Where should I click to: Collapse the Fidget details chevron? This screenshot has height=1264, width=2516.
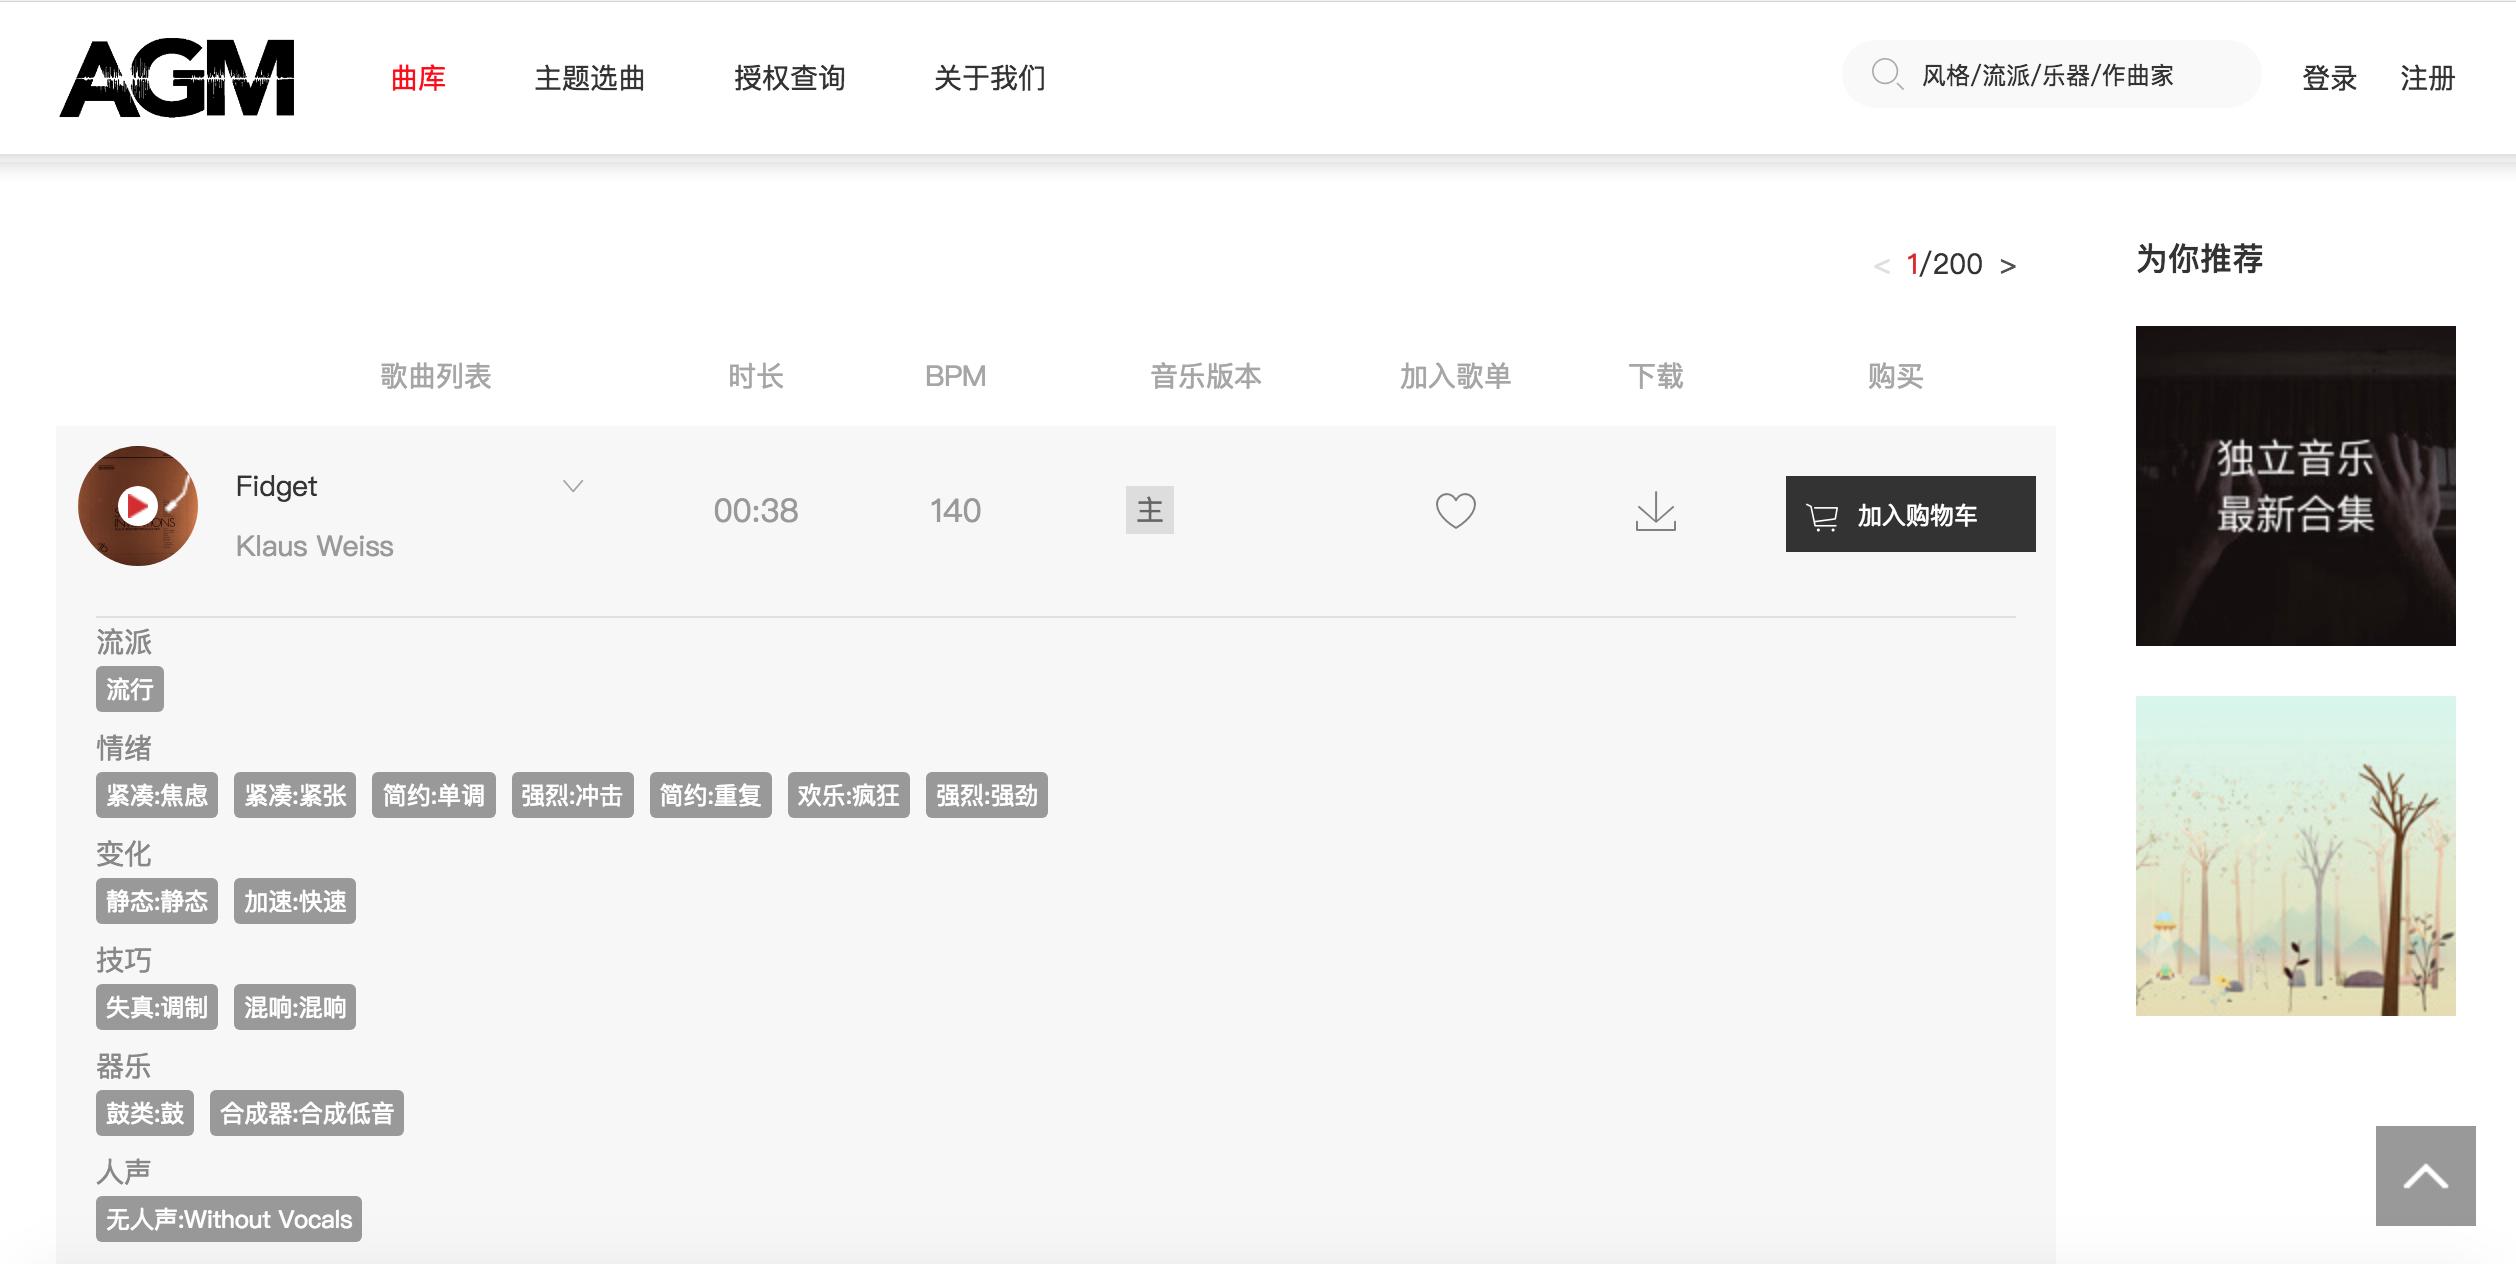pos(573,486)
